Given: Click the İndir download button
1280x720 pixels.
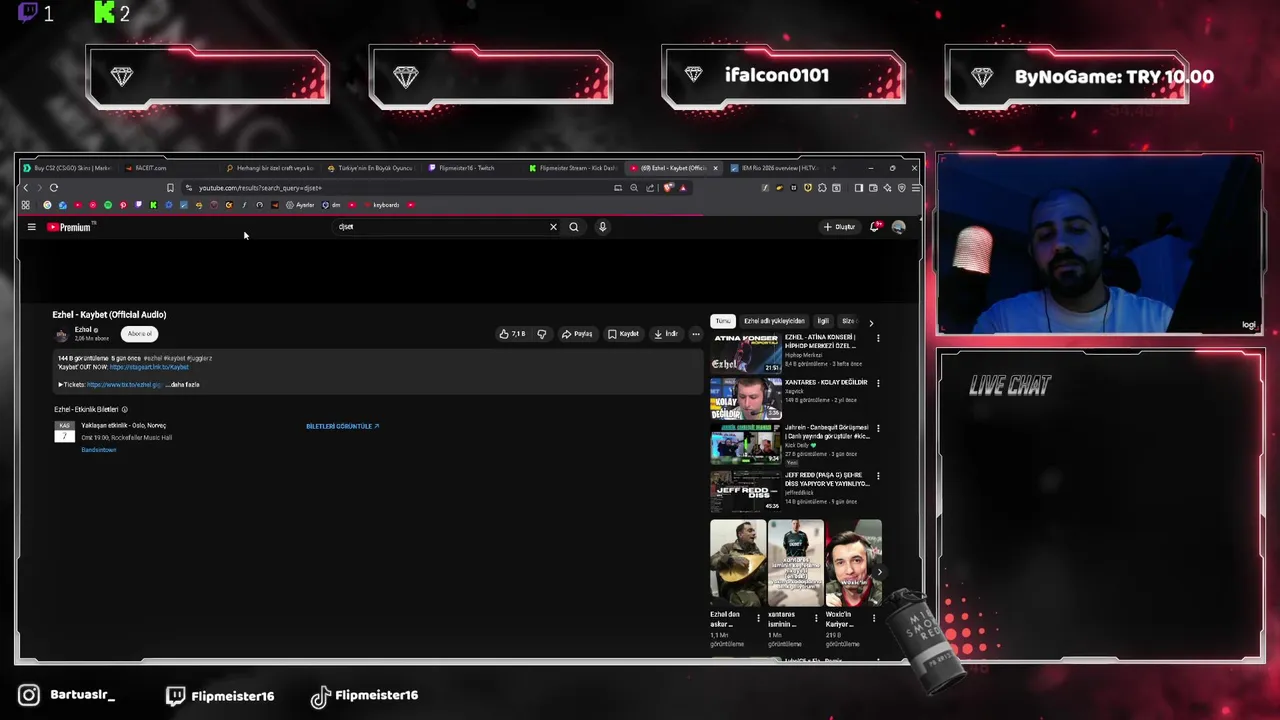Looking at the screenshot, I should 666,334.
